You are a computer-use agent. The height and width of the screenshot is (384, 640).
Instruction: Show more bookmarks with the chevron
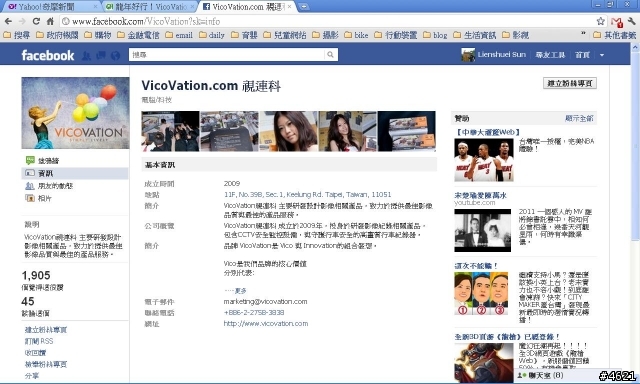583,34
